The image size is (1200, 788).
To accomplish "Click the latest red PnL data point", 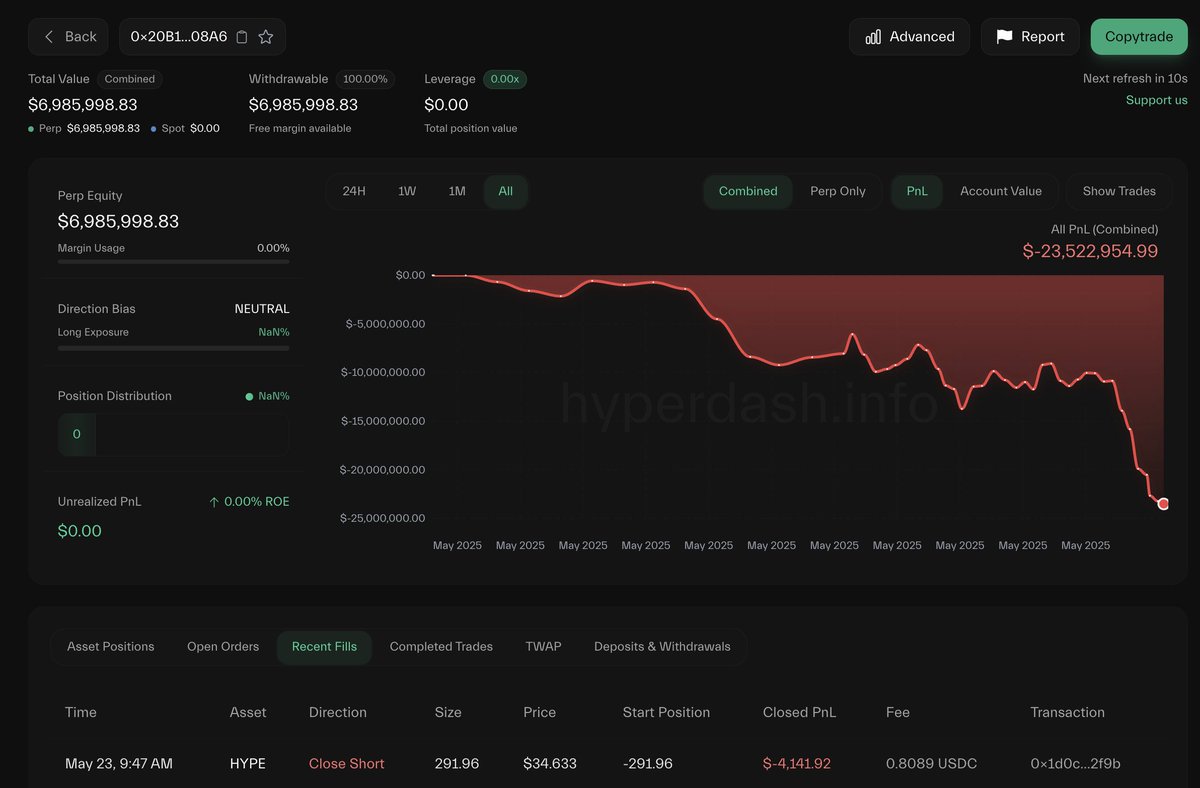I will point(1163,504).
